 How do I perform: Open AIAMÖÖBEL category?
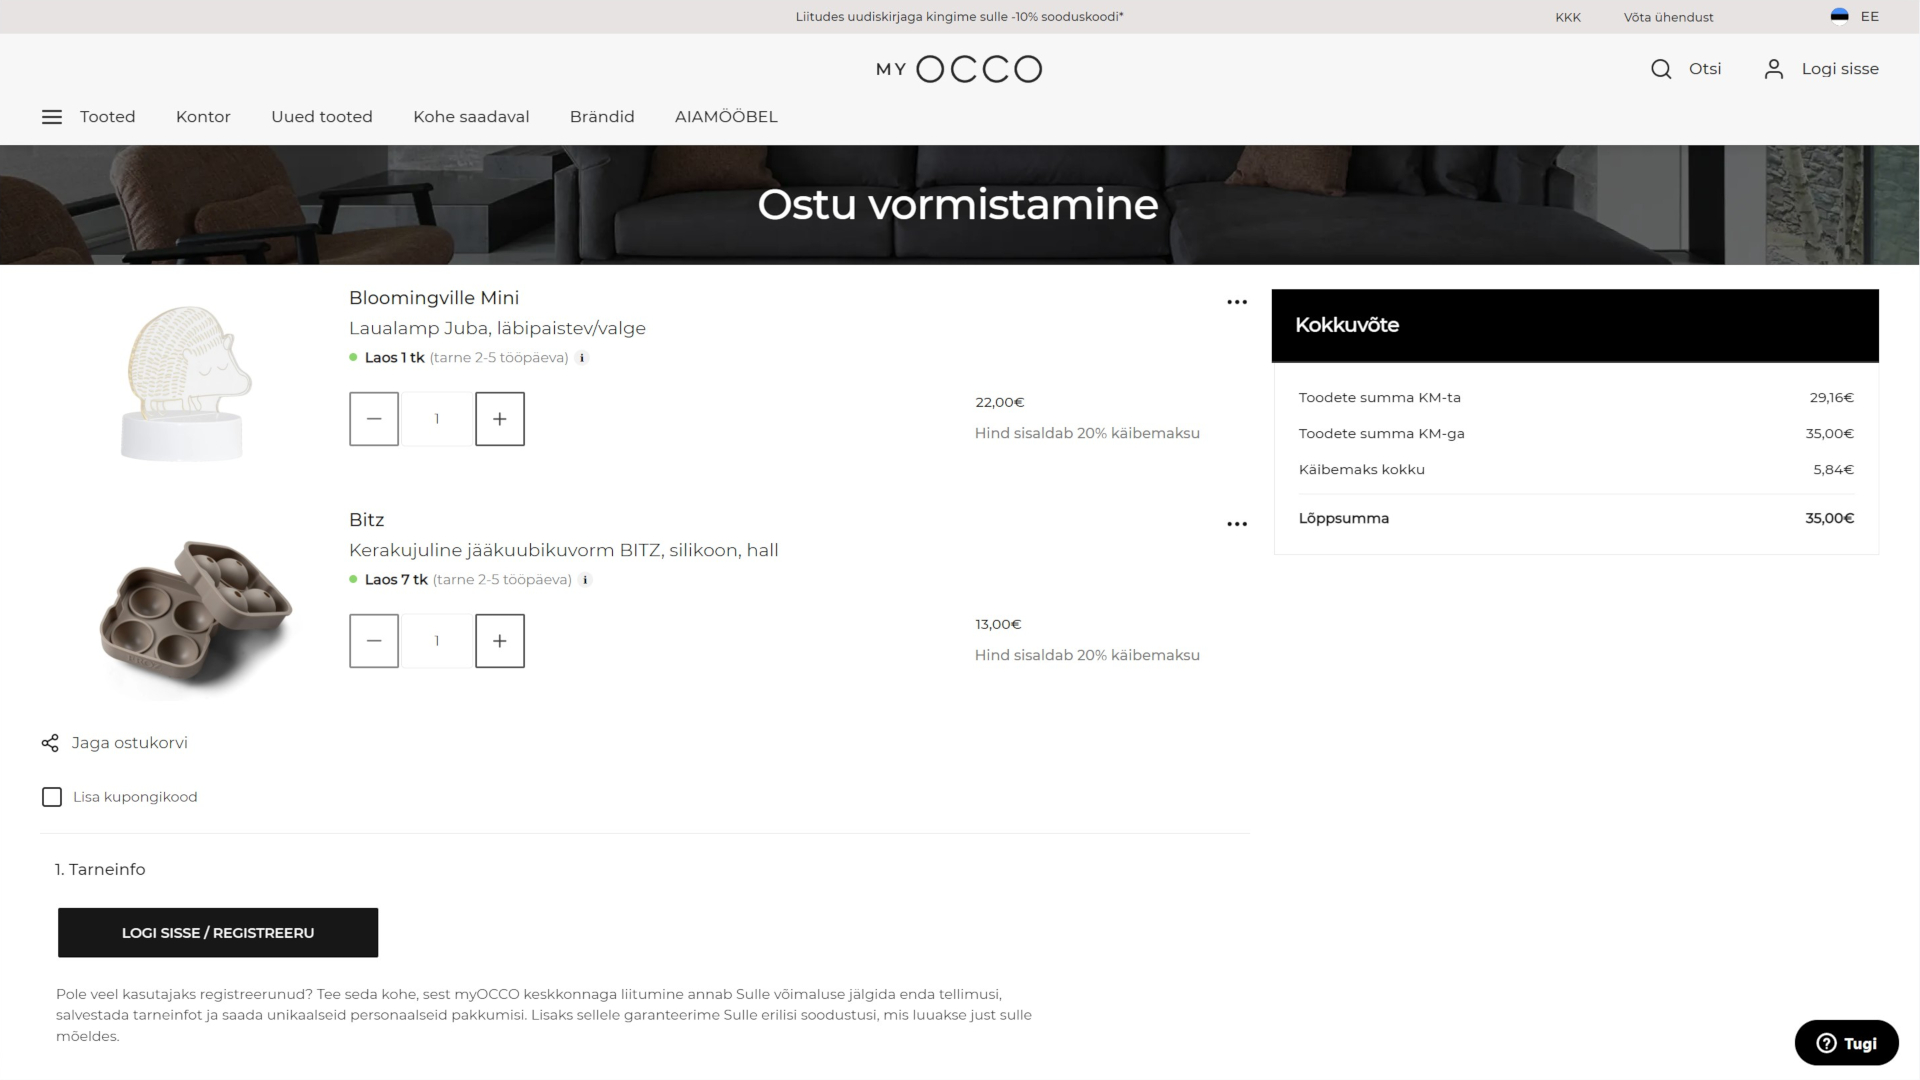pos(726,117)
